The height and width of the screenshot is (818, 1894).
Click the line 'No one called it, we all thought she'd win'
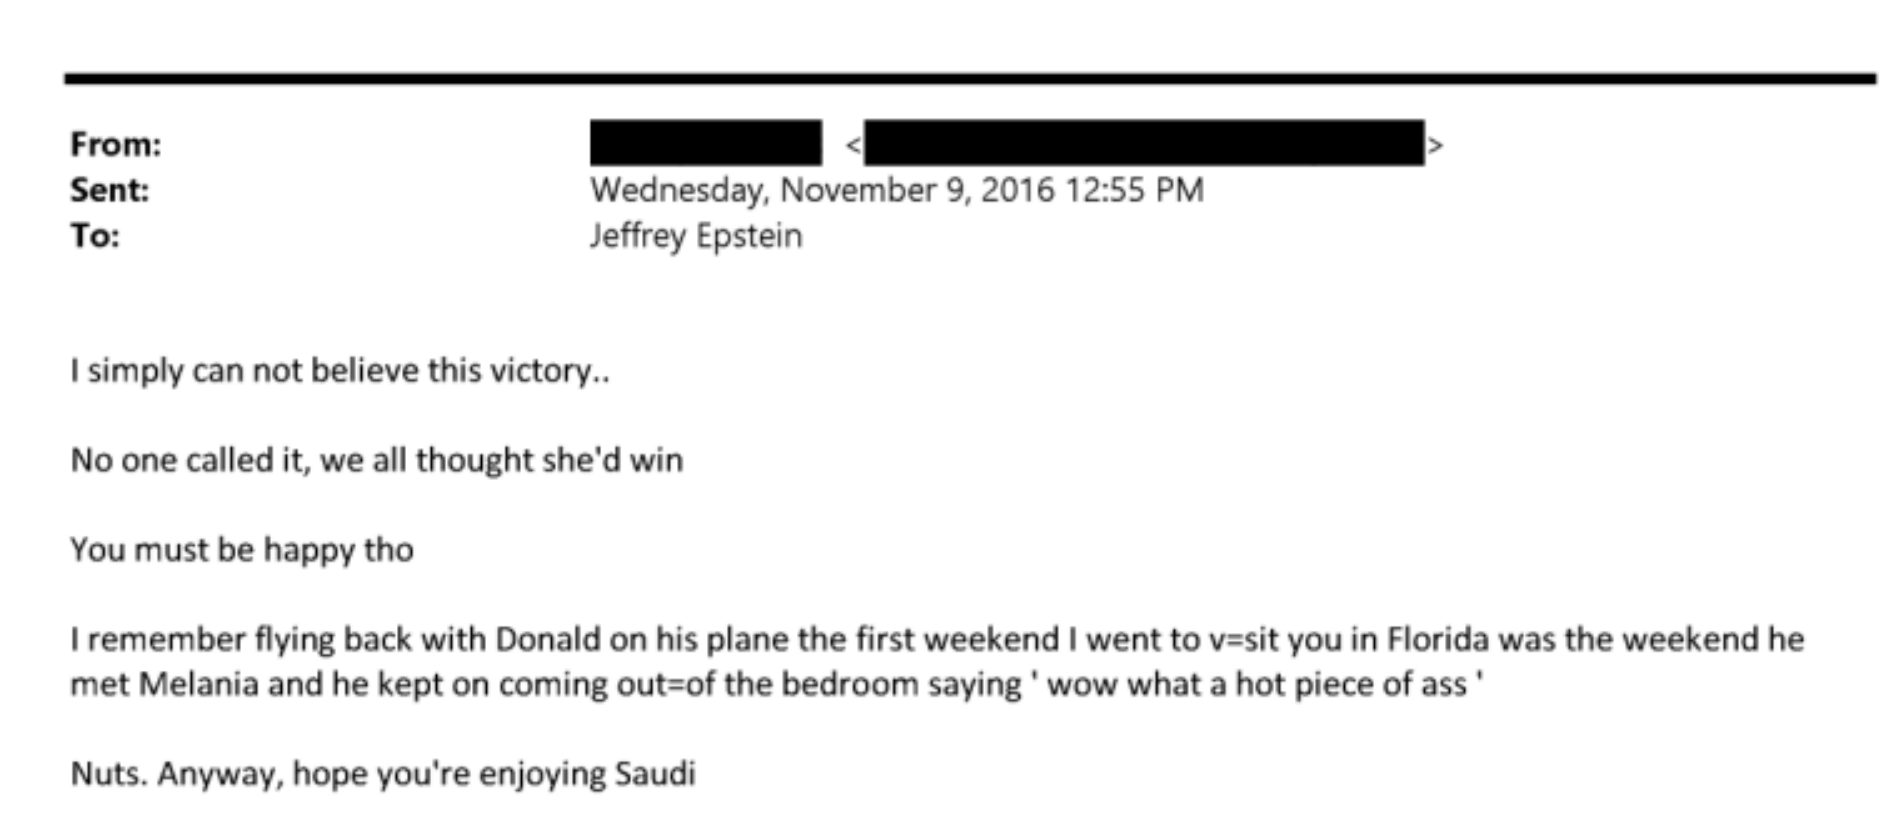[377, 460]
